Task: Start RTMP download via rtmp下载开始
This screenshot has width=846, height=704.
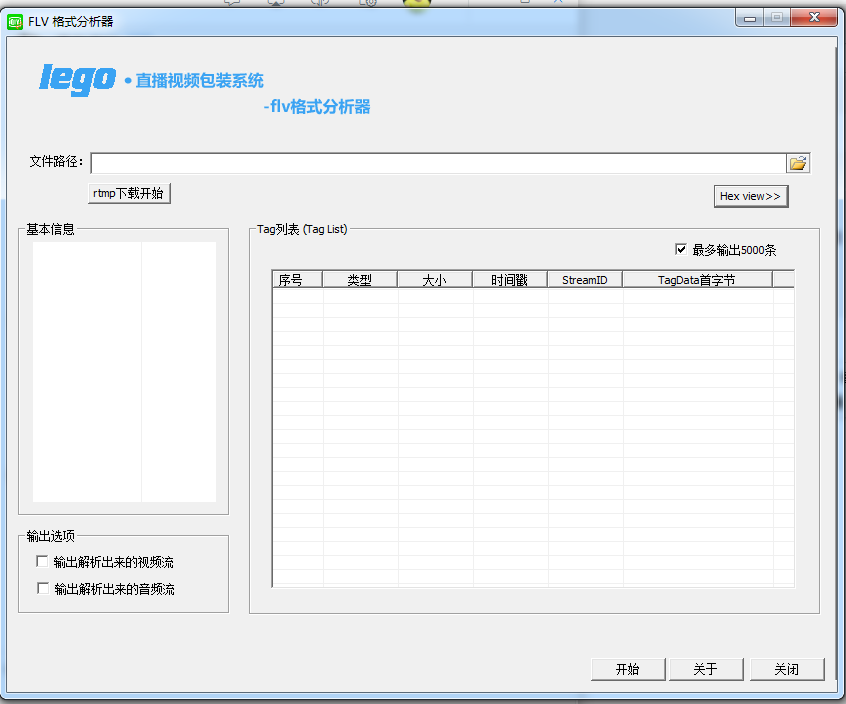Action: (129, 193)
